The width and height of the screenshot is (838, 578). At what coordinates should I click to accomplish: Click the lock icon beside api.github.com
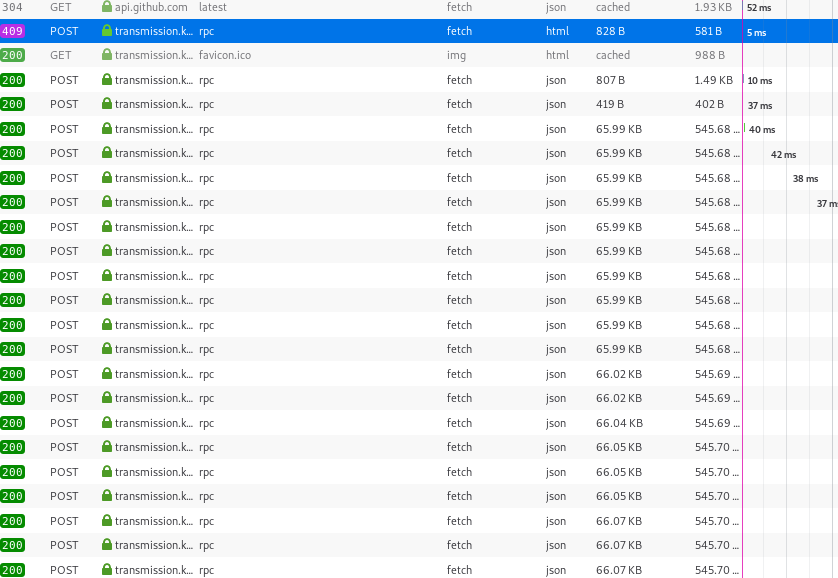[107, 7]
